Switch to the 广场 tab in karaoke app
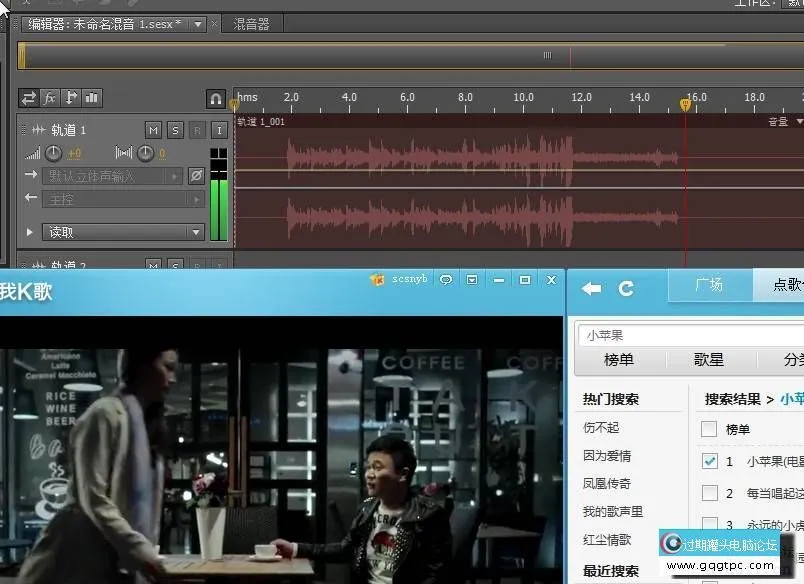The height and width of the screenshot is (584, 804). [x=708, y=285]
